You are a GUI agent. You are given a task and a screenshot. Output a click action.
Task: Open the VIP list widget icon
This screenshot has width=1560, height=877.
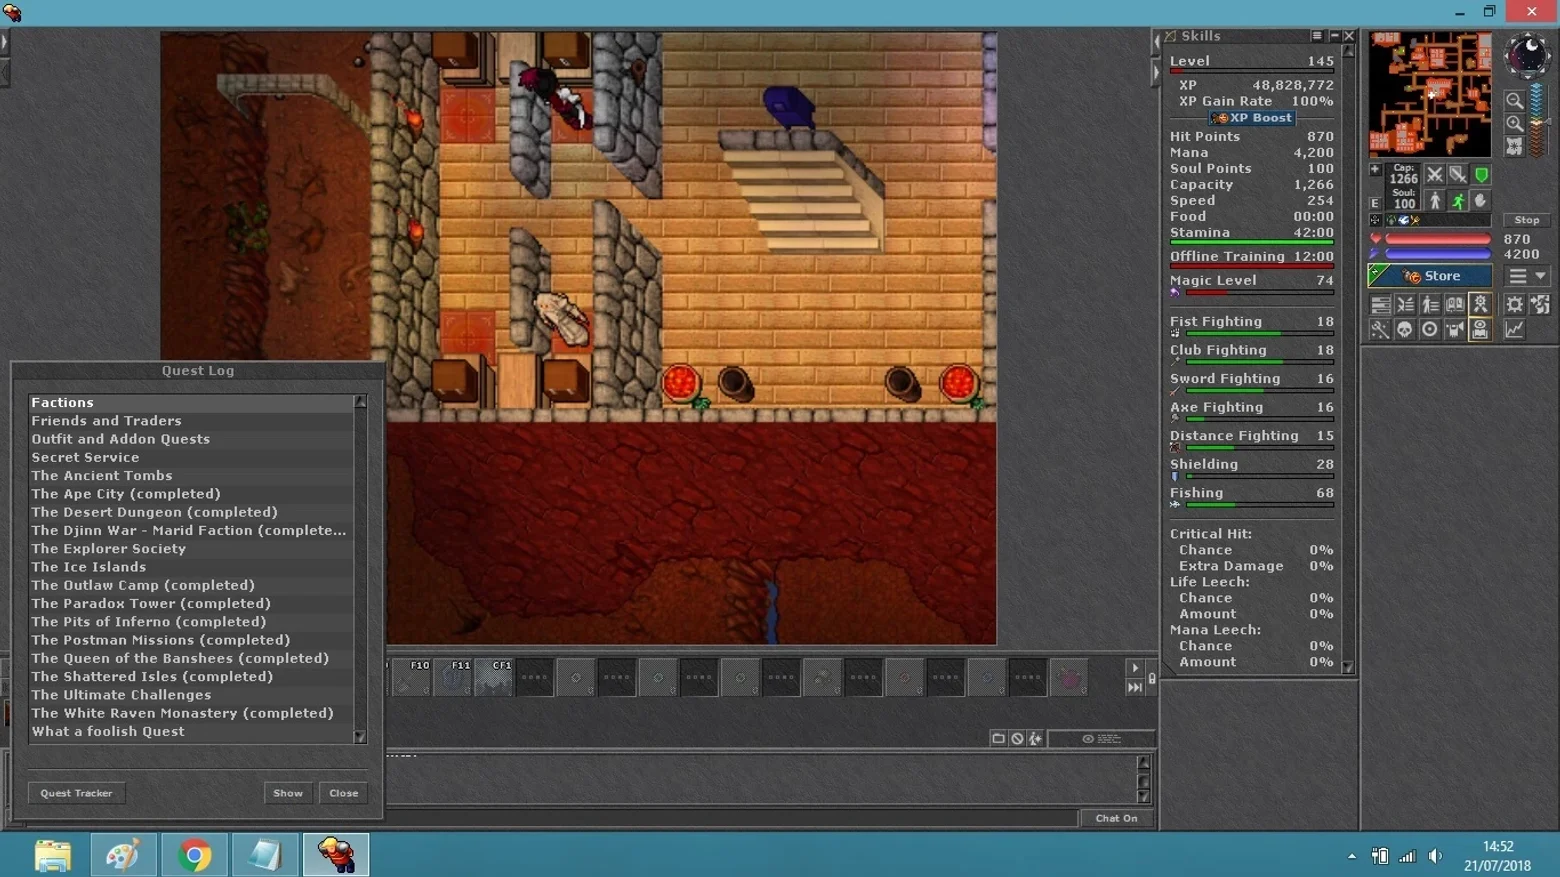pos(1430,305)
